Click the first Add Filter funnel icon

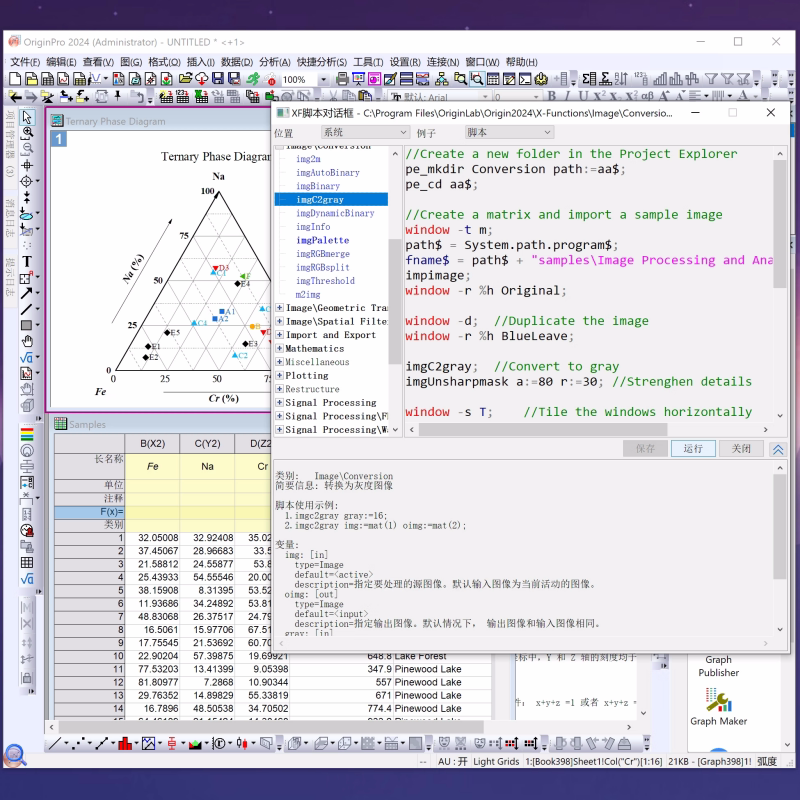tap(711, 79)
